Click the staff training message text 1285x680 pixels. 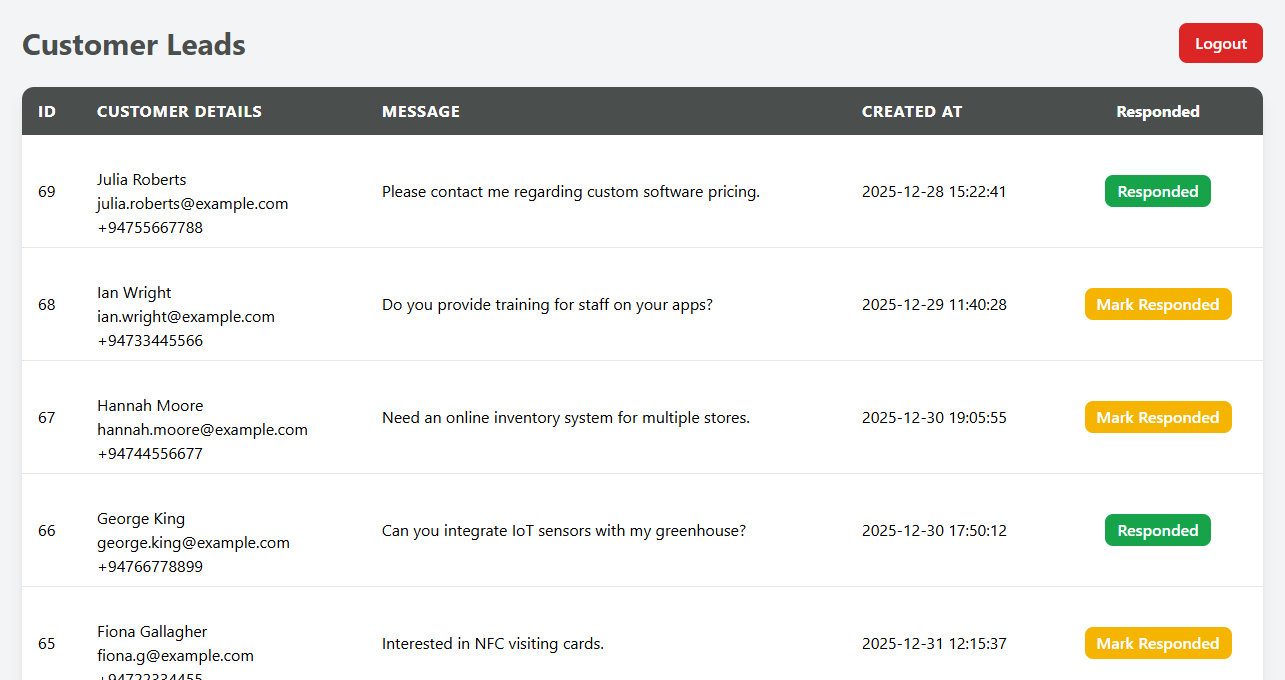pos(547,305)
